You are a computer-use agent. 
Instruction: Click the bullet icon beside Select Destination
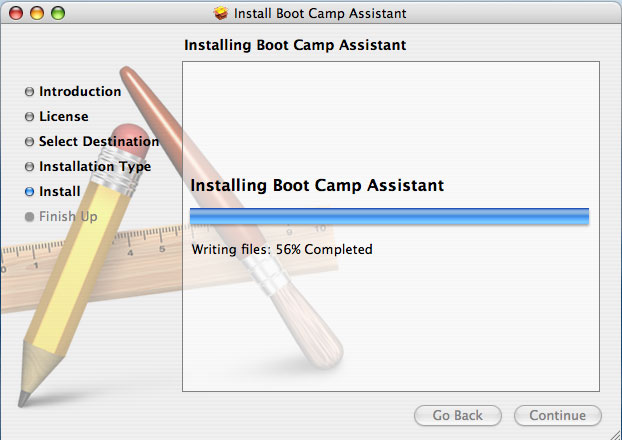(x=29, y=142)
